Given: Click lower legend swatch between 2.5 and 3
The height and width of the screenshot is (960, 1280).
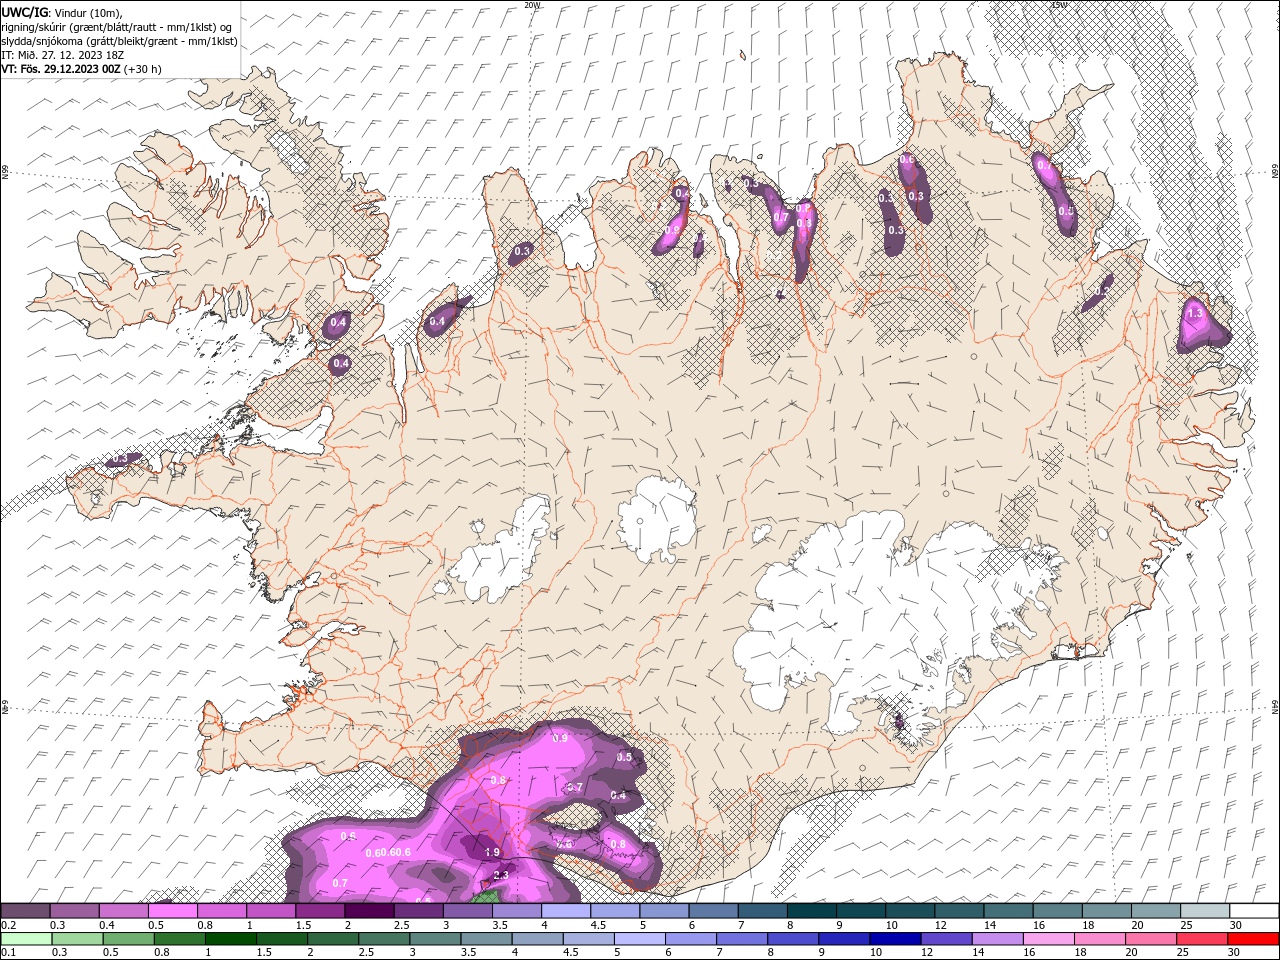Looking at the screenshot, I should click(x=383, y=938).
